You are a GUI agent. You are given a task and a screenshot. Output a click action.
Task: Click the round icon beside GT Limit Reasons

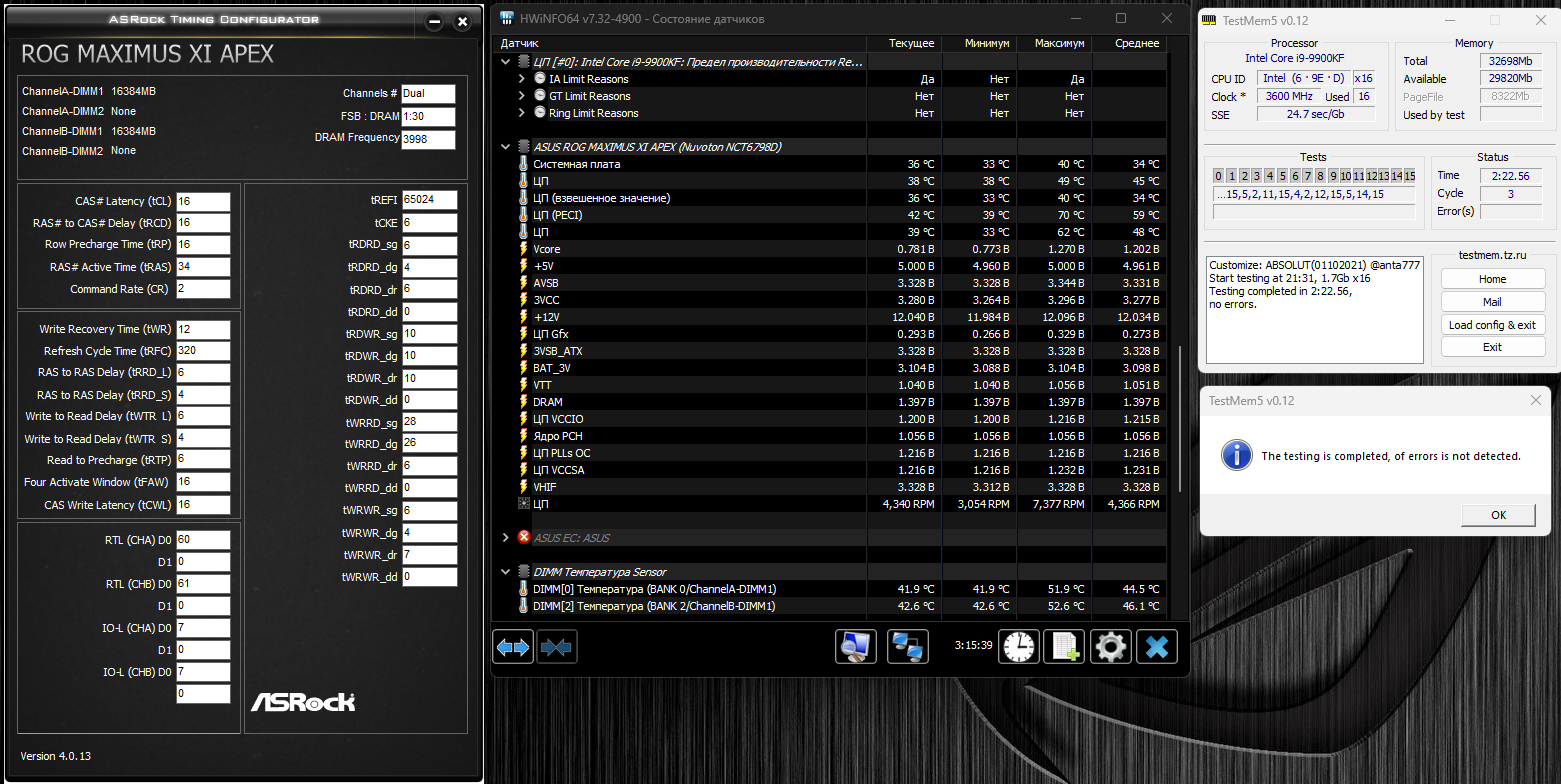coord(540,96)
